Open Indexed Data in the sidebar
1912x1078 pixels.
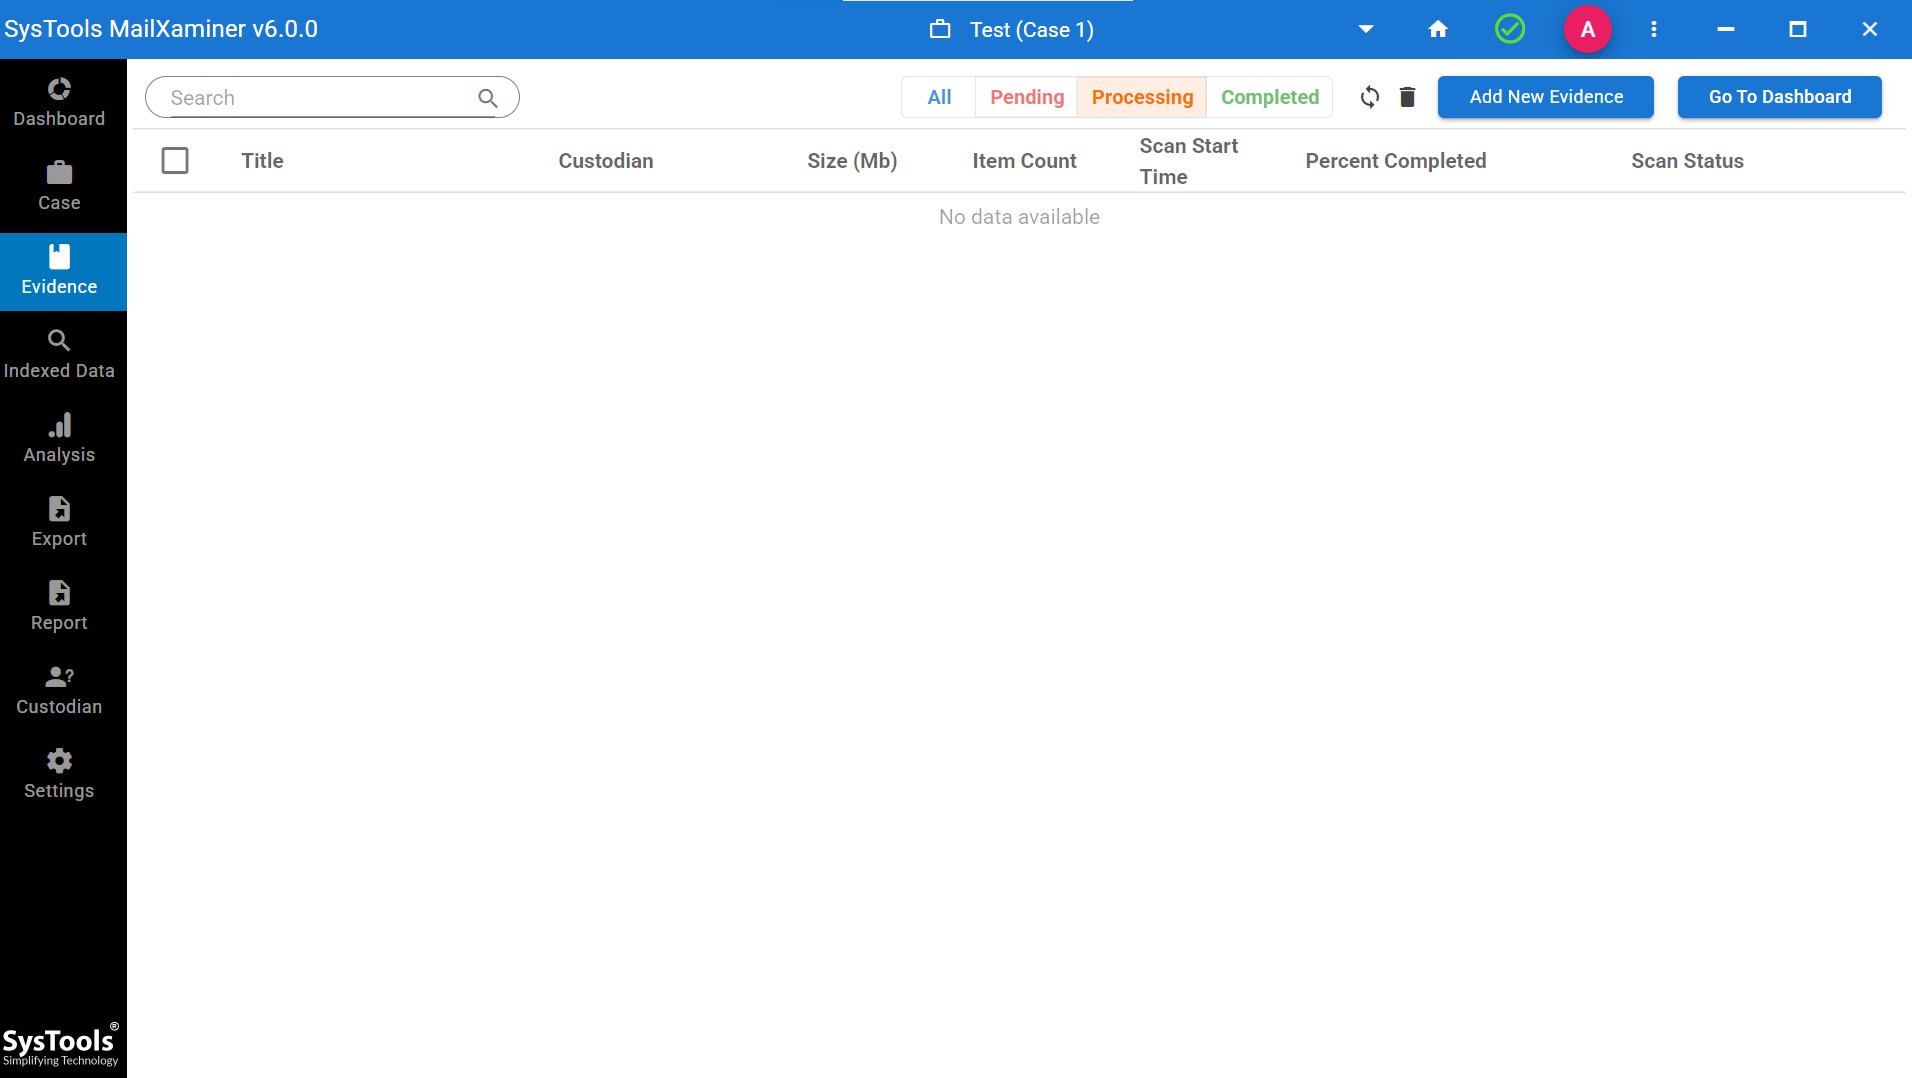pos(59,355)
